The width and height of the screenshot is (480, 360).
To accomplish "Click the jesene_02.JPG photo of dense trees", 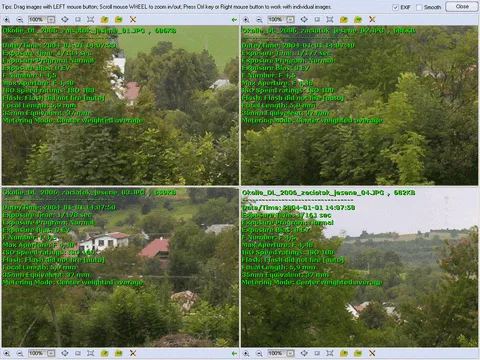I will [359, 105].
